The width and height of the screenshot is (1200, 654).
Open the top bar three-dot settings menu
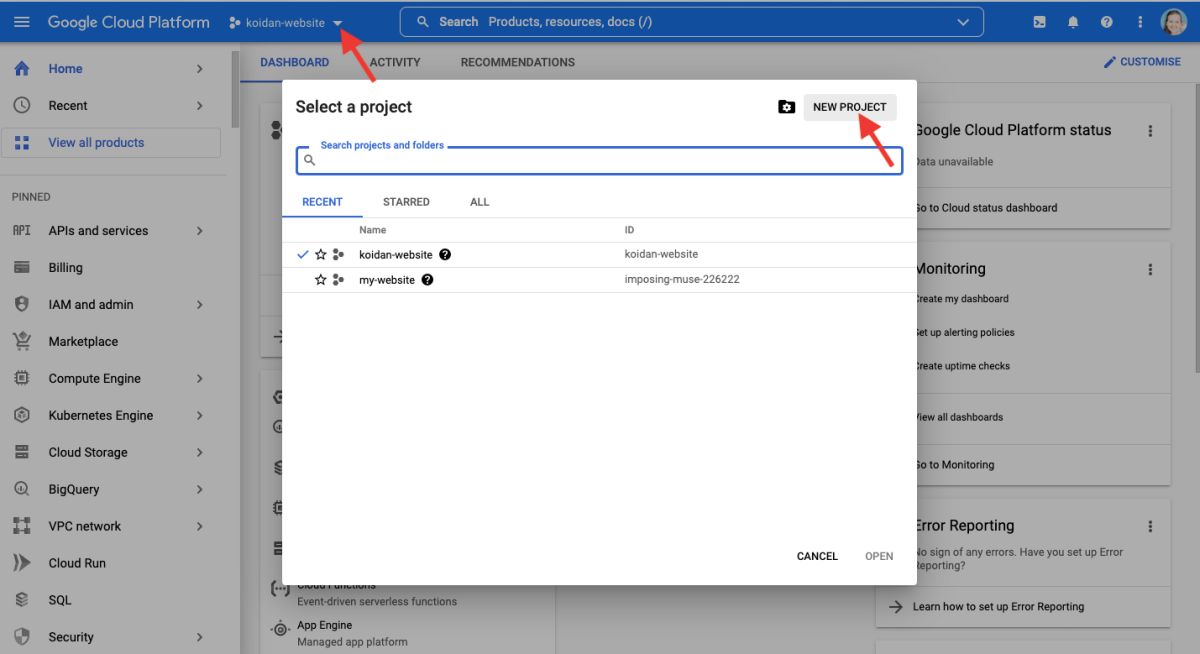click(x=1140, y=22)
